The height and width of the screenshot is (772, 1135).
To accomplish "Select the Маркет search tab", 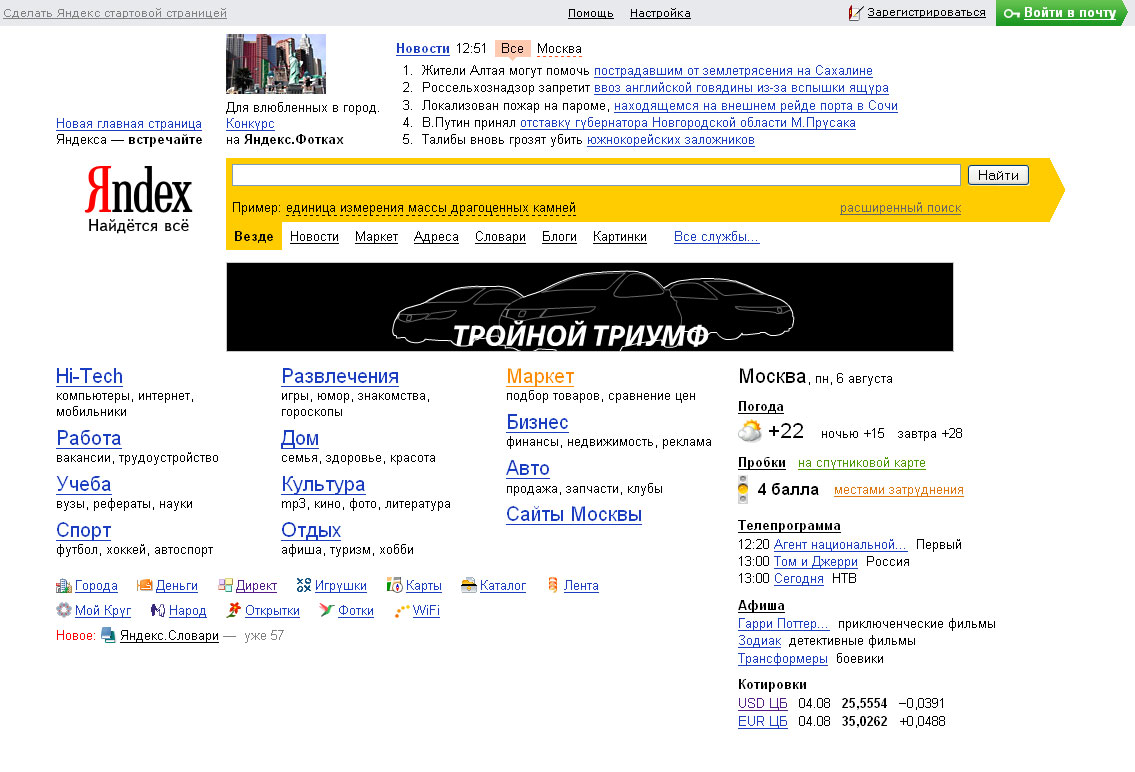I will click(x=376, y=237).
